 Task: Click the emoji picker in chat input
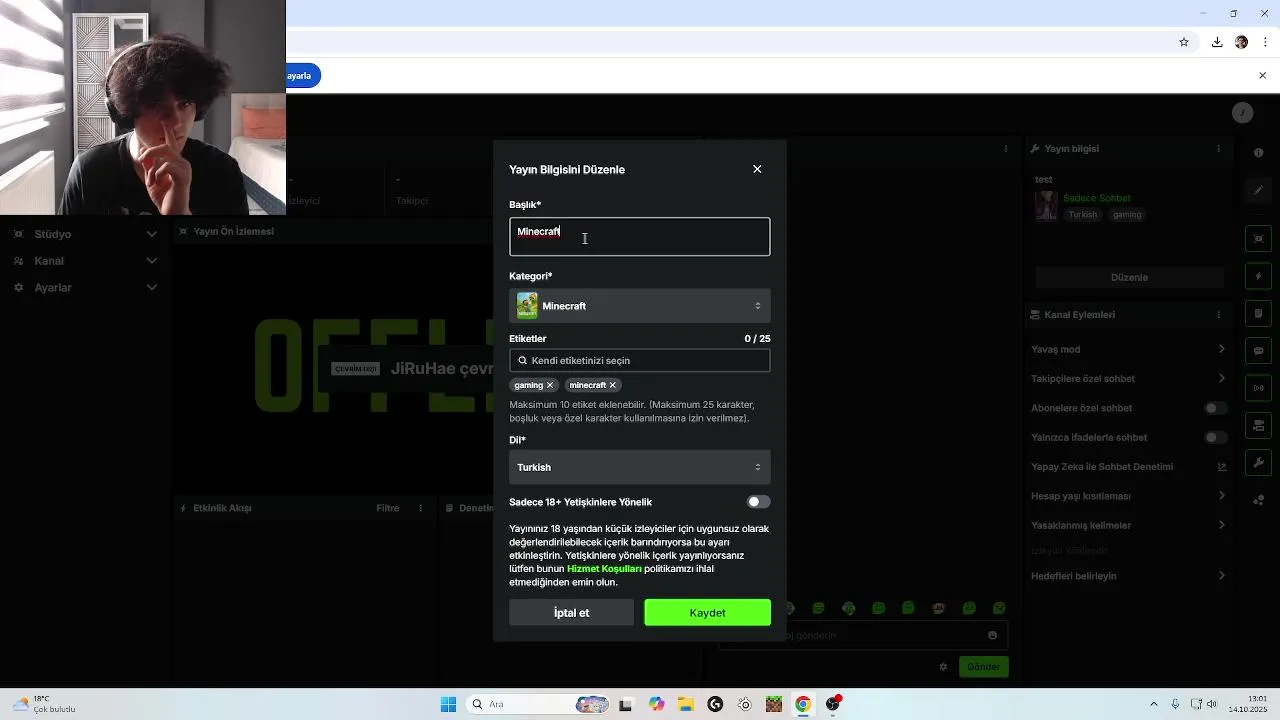[992, 635]
